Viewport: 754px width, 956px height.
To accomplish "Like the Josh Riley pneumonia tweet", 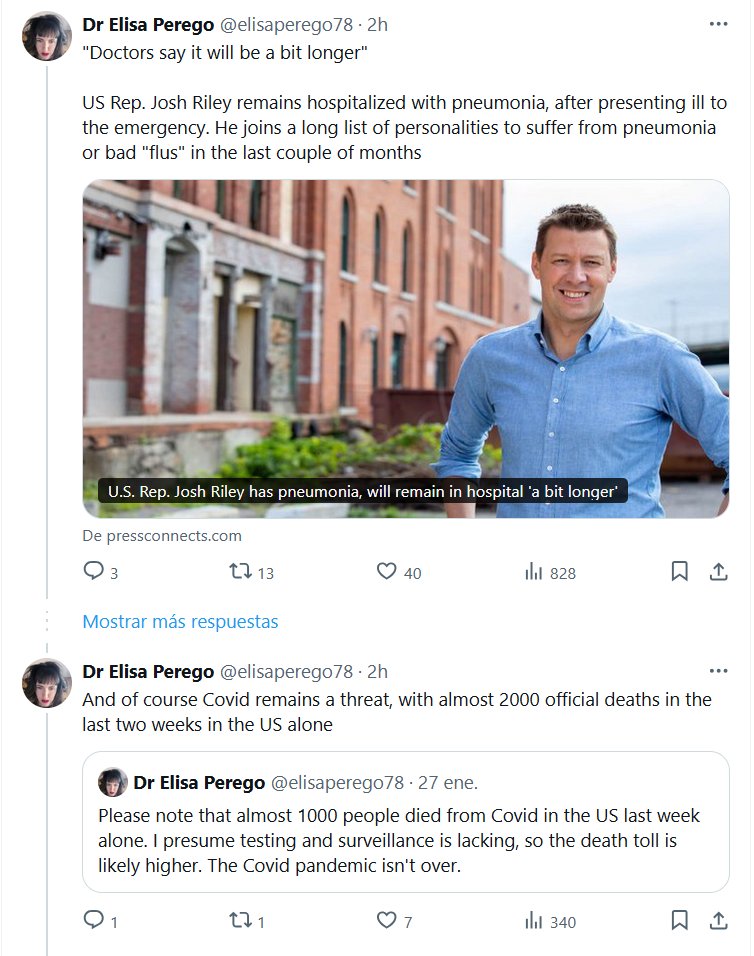I will coord(387,572).
